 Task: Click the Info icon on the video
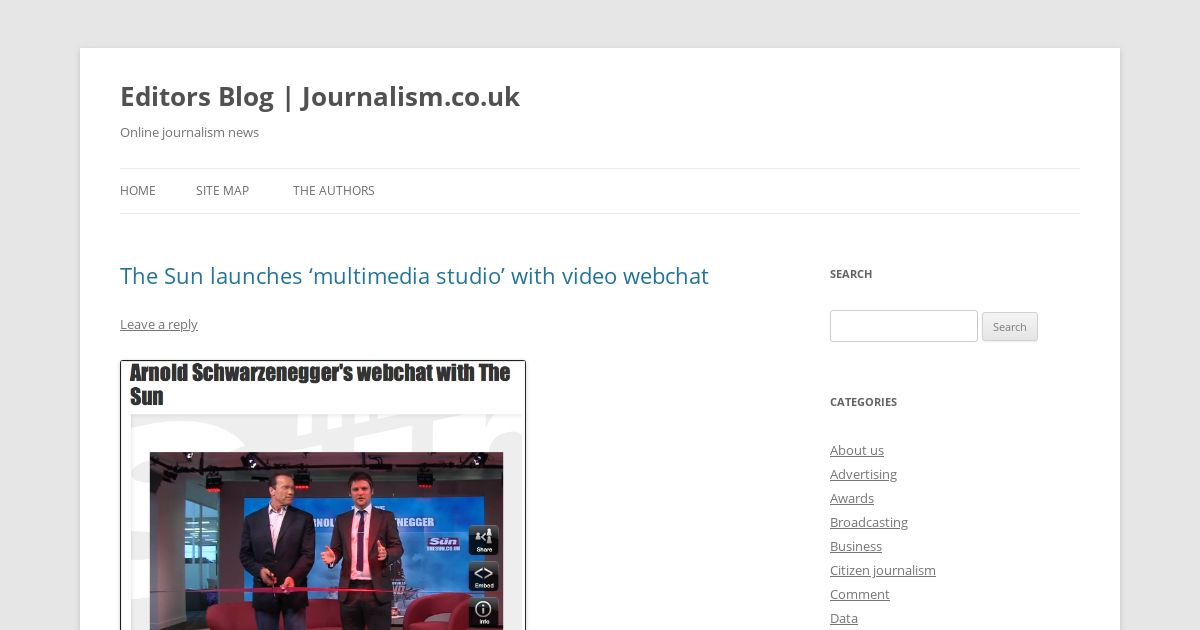(484, 612)
